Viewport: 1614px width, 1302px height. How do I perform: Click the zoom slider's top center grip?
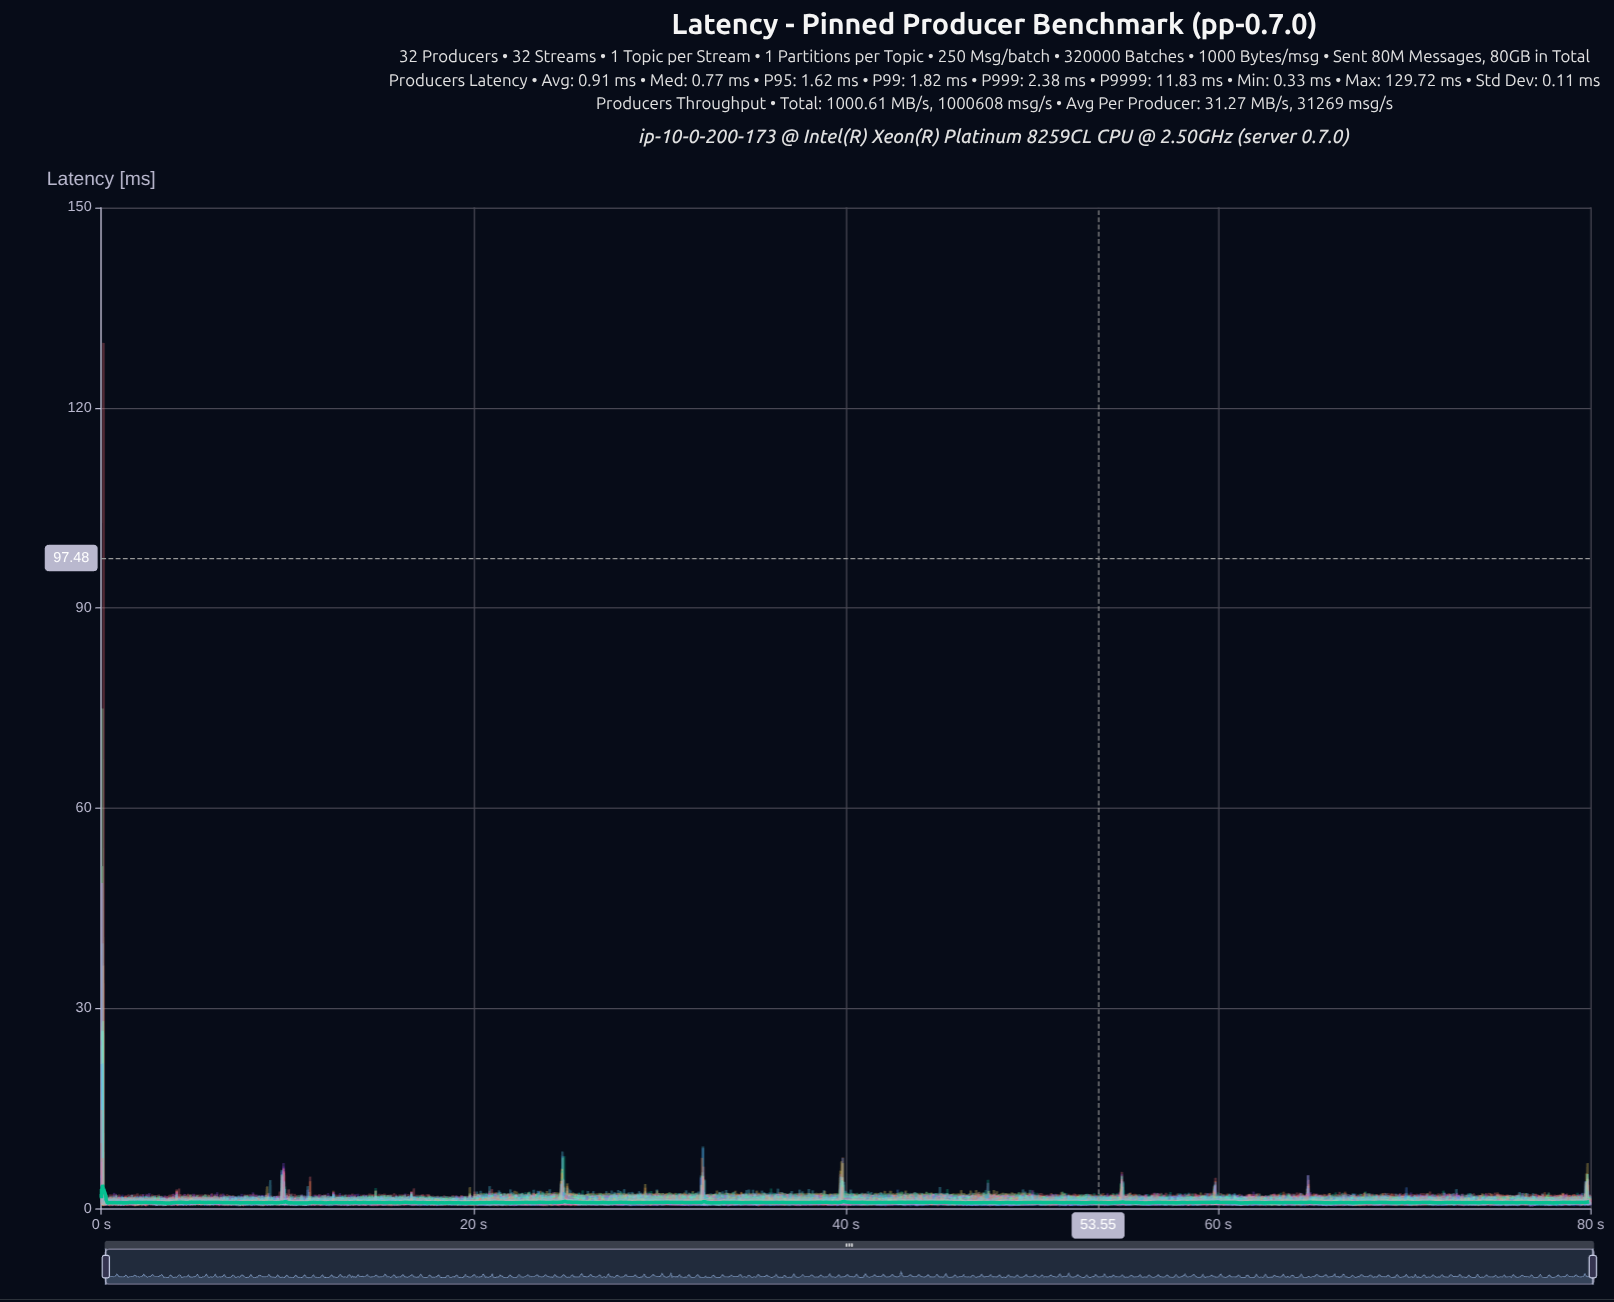coord(849,1245)
